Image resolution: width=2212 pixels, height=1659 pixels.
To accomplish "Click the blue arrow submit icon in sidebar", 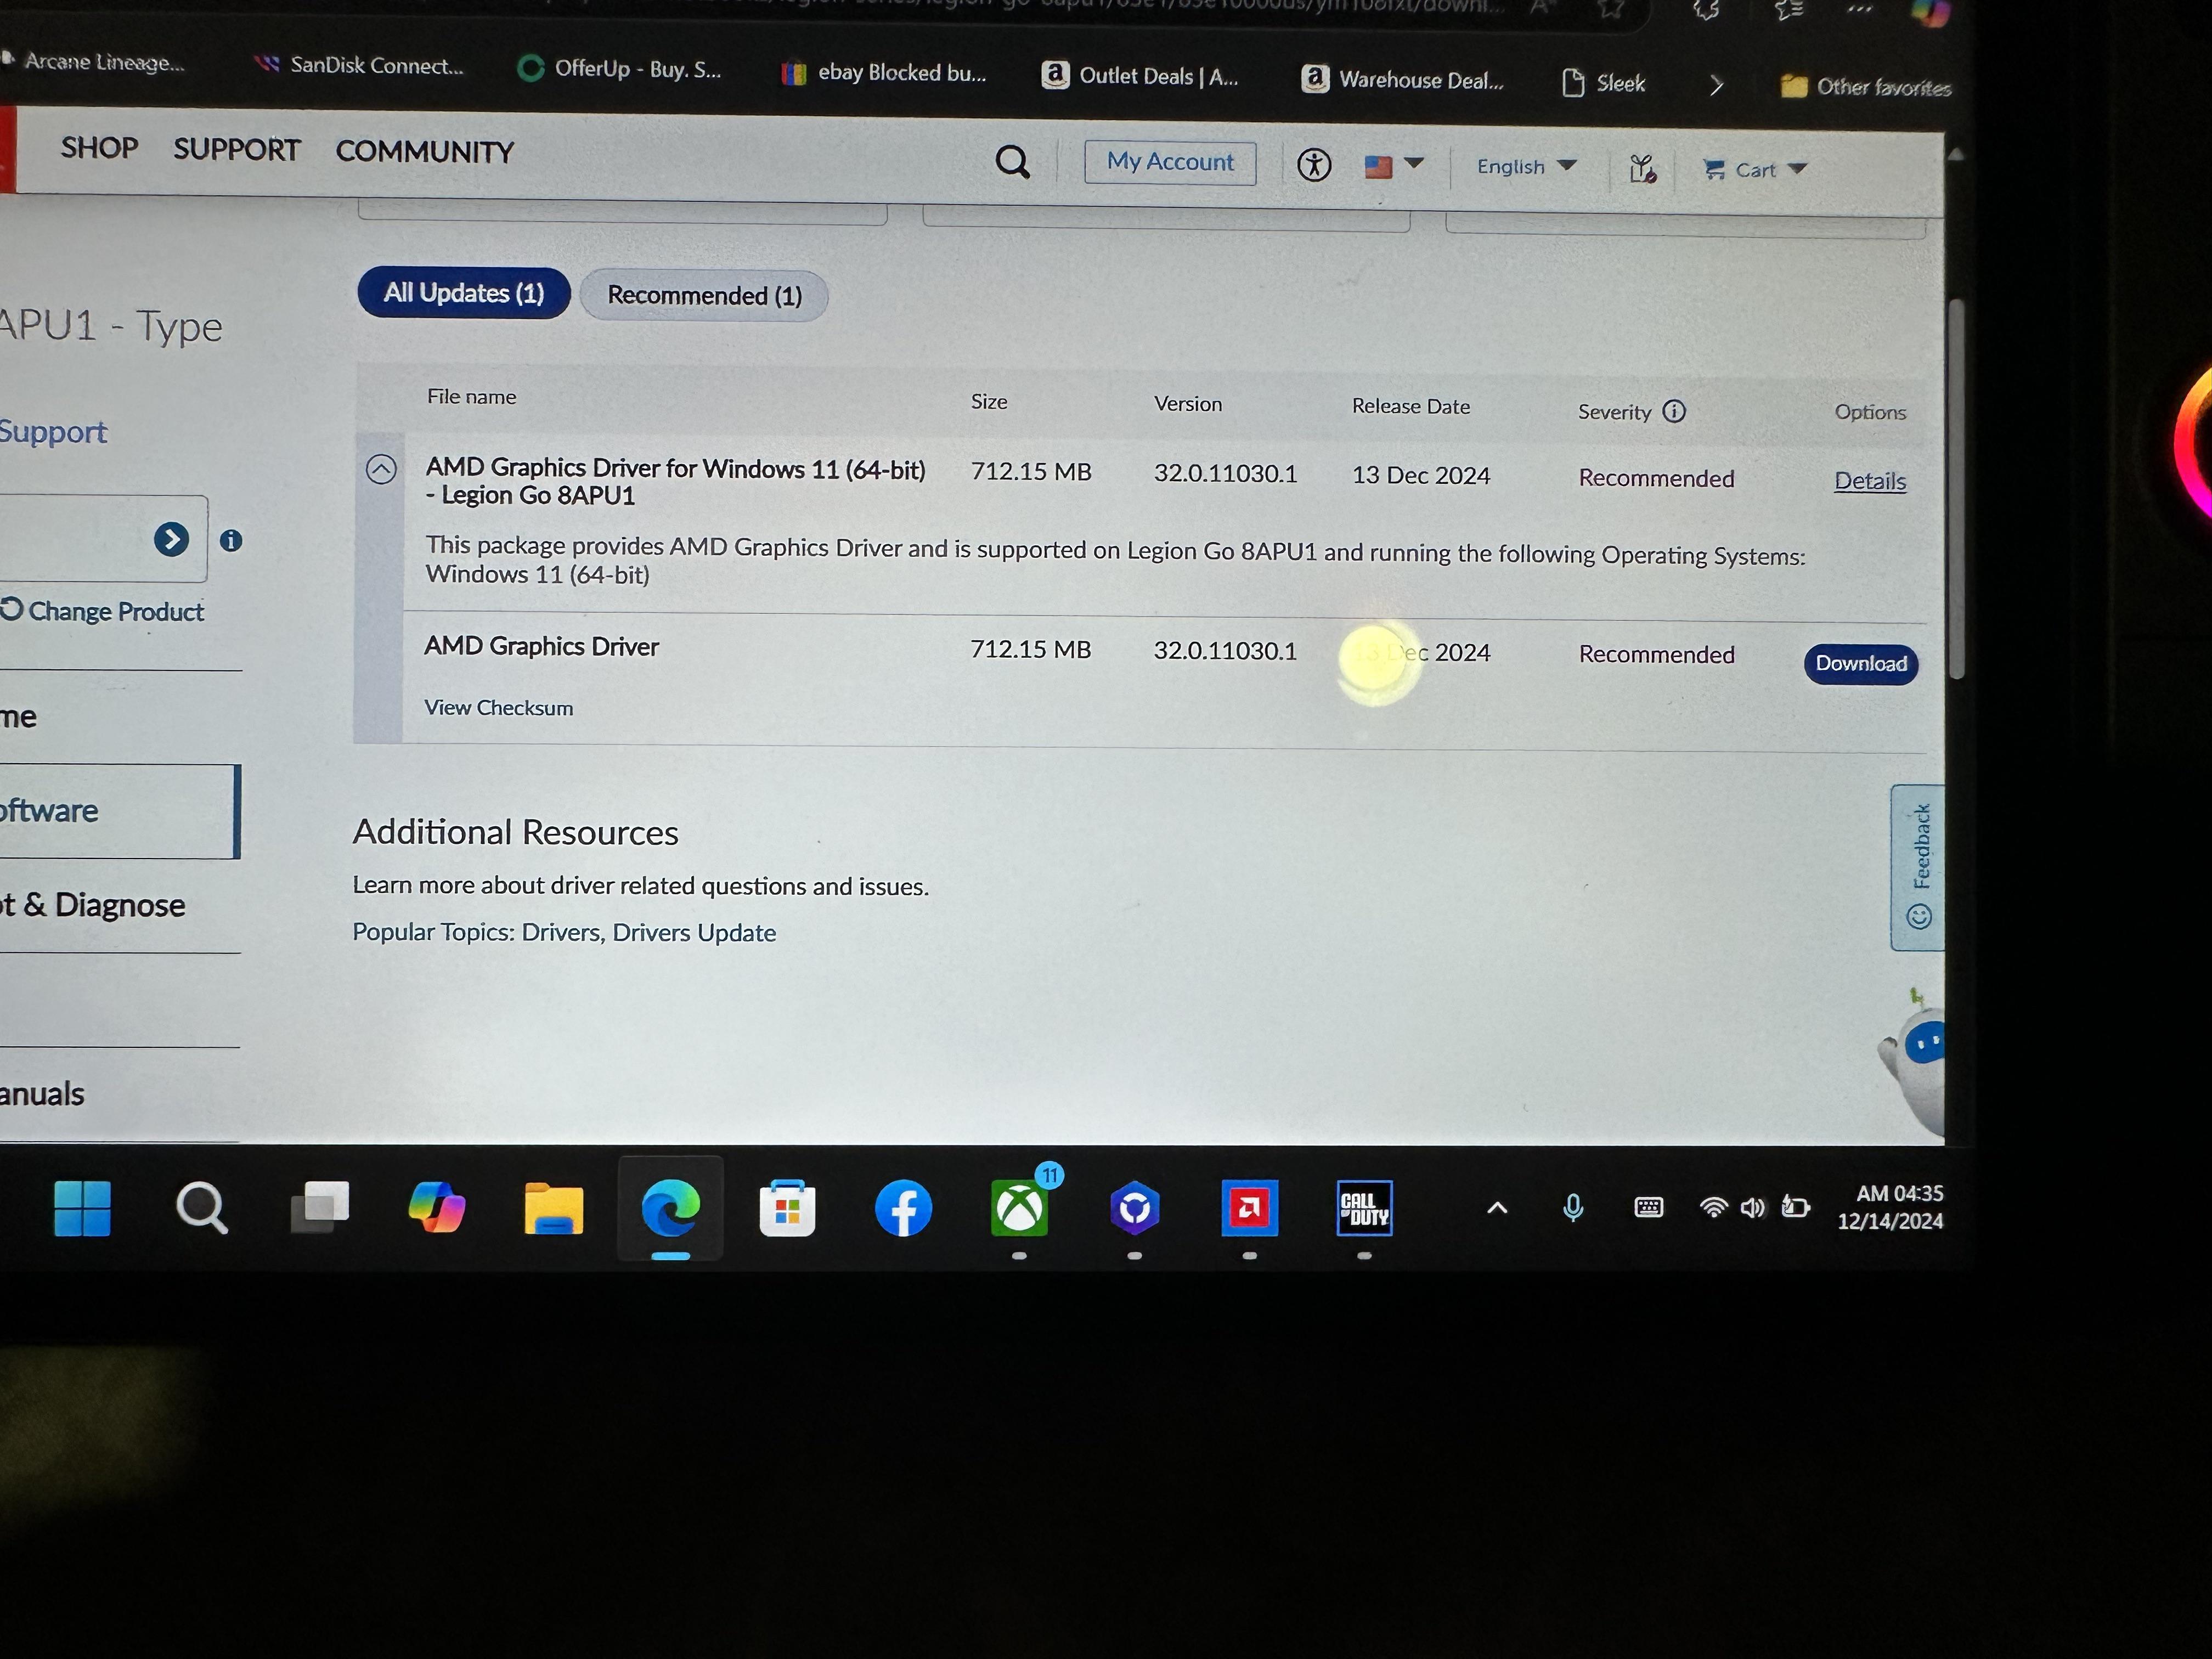I will [x=171, y=540].
